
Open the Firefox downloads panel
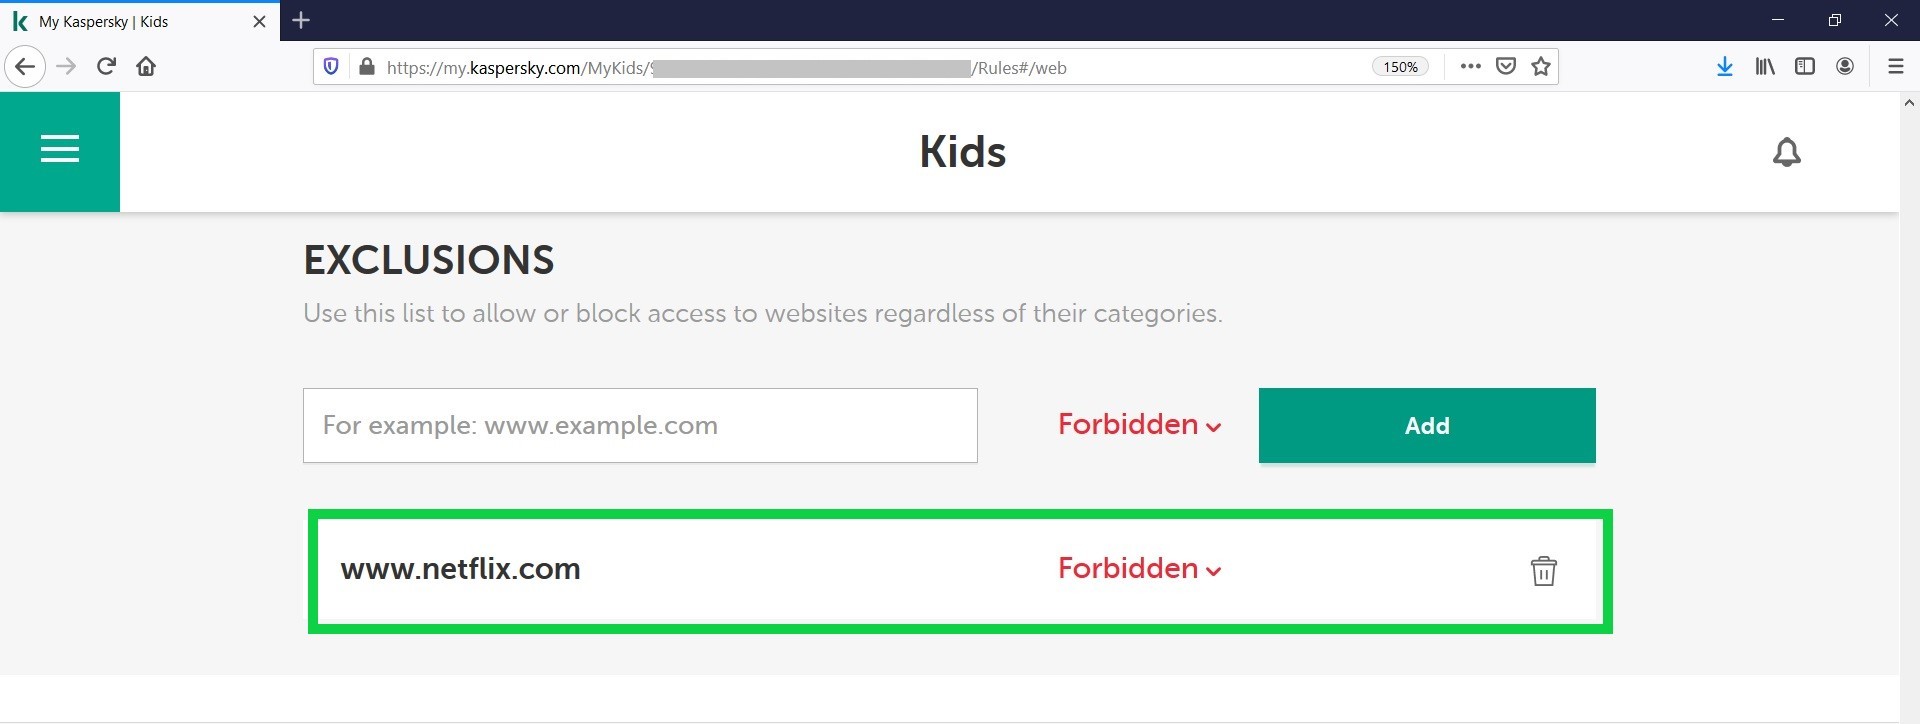[1724, 67]
